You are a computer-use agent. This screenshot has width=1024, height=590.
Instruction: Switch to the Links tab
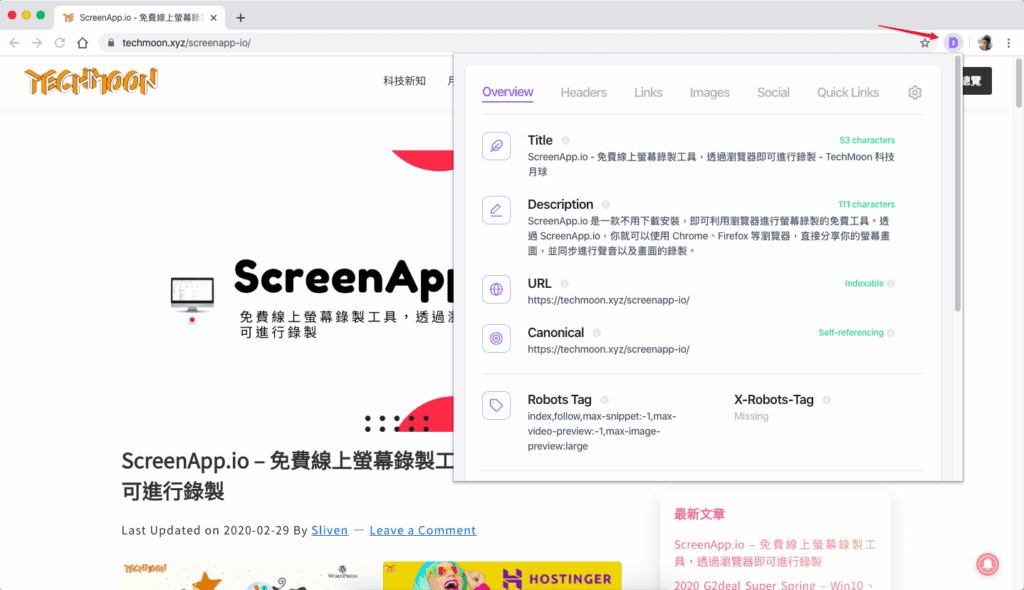point(648,93)
